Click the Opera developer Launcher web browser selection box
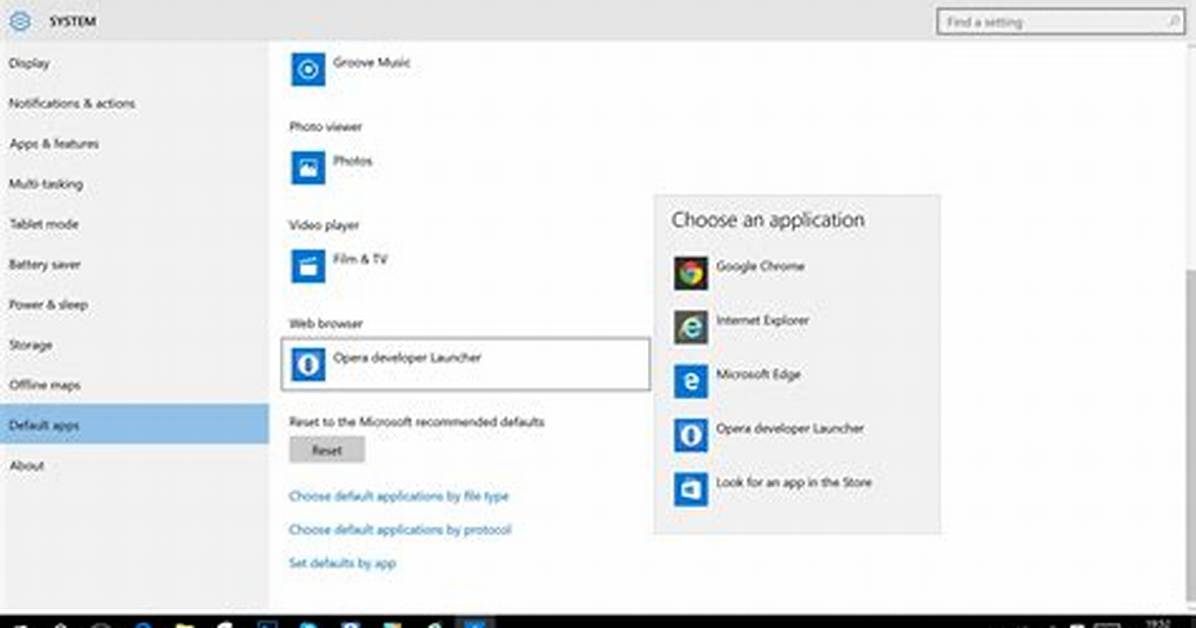 (466, 364)
